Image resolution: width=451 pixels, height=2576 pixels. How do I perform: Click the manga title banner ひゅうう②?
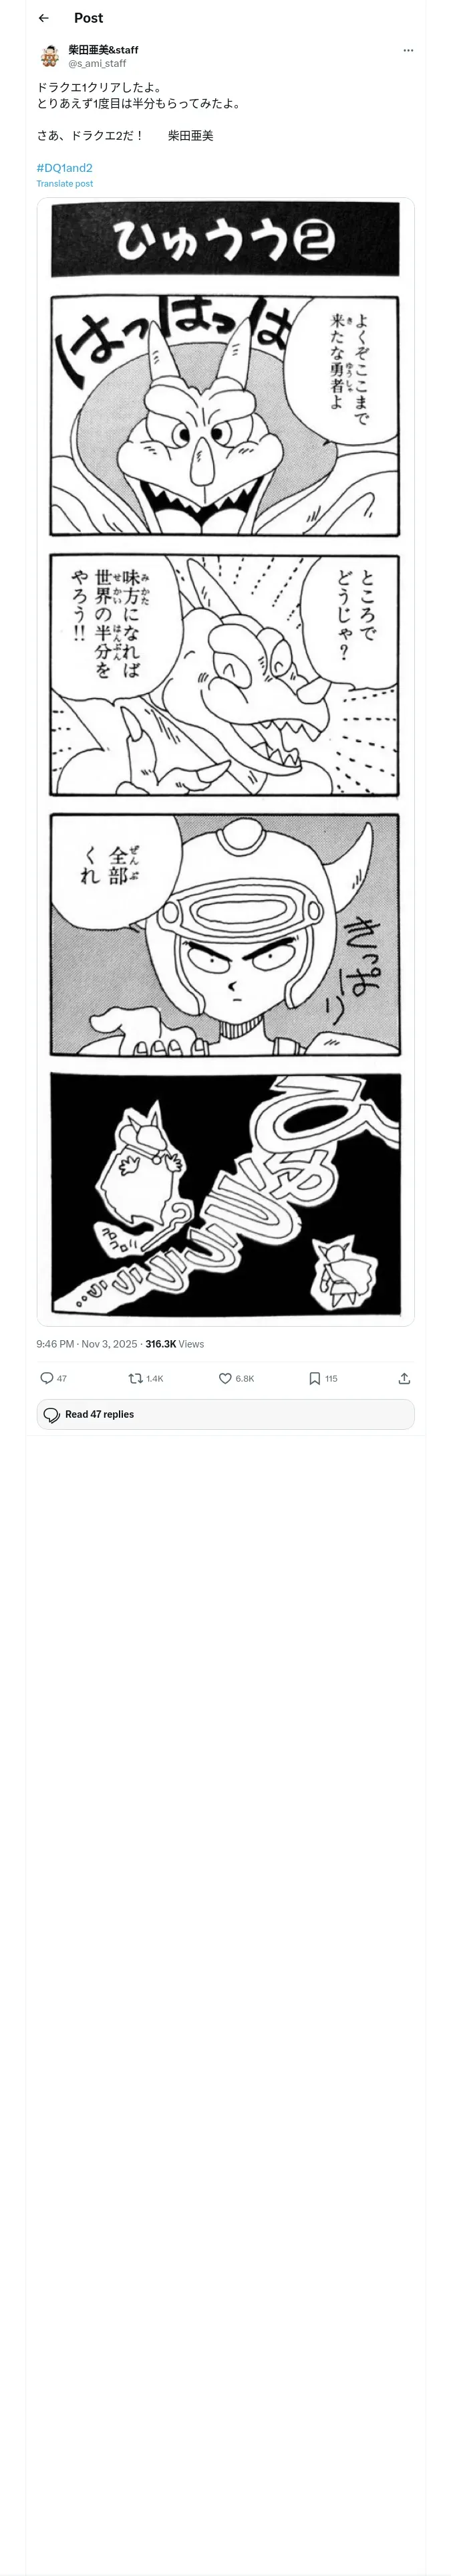point(225,240)
